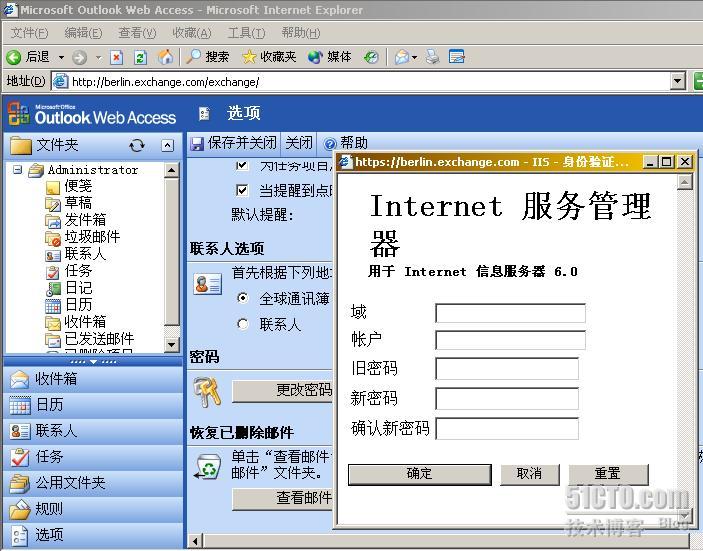Viewport: 703px width, 551px height.
Task: Open 日历 shortcut in navigation pane
Action: 93,405
